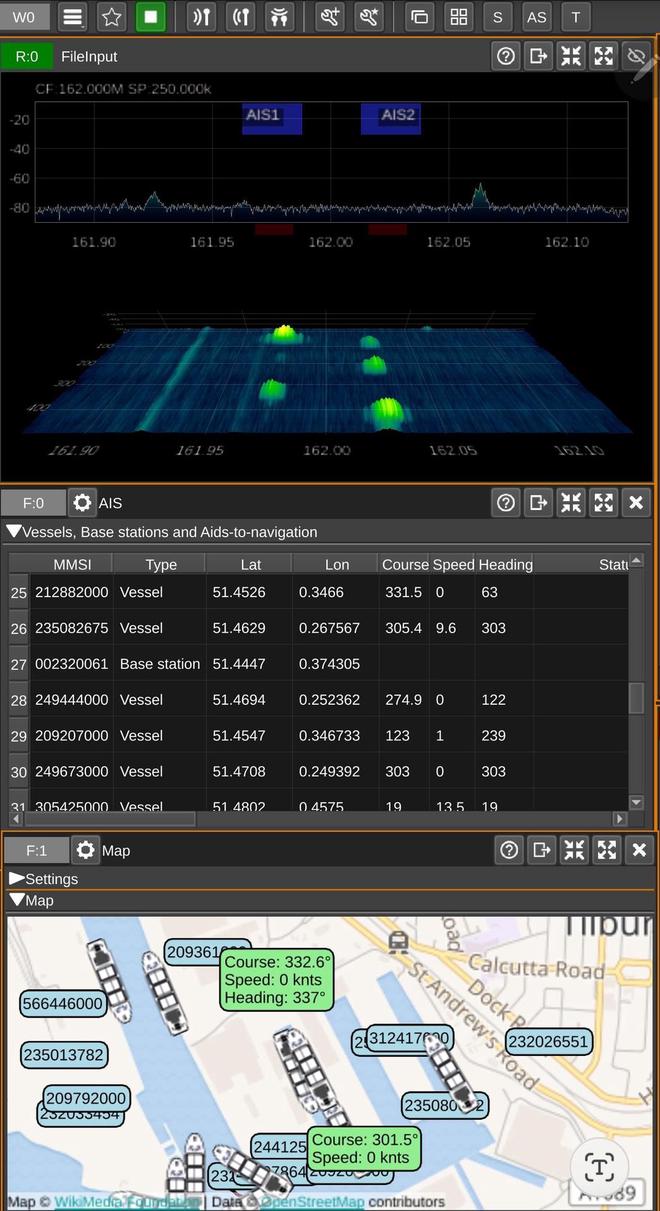Select MMSI 235082675 cell

pyautogui.click(x=71, y=628)
